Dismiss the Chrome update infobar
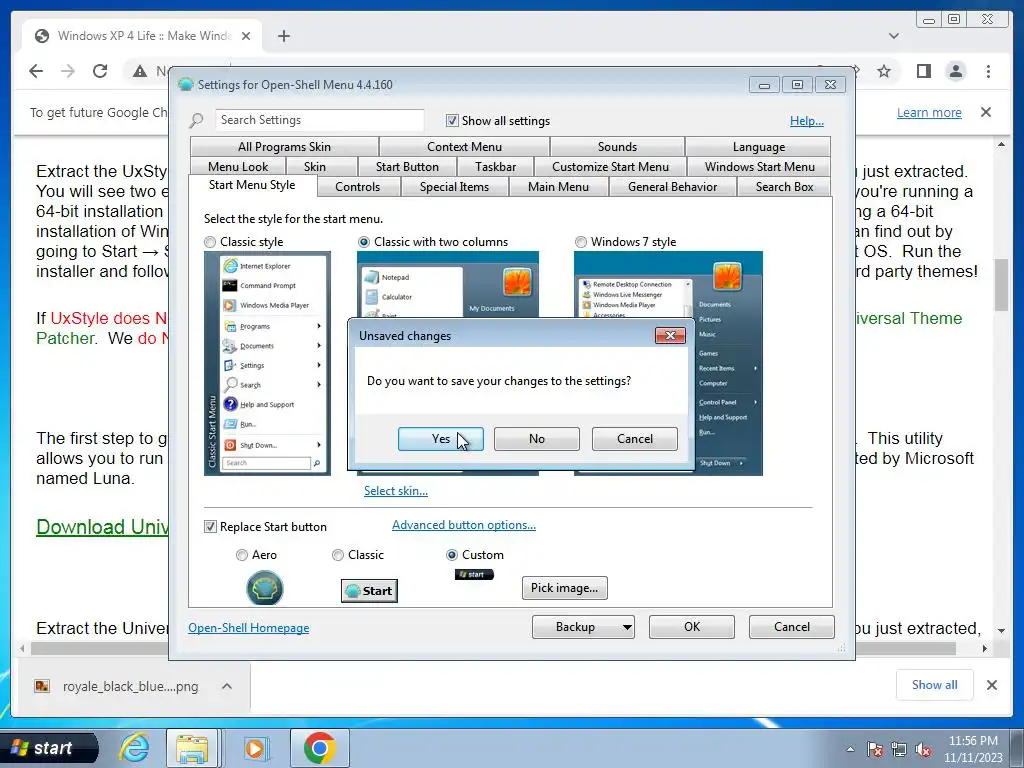 click(x=986, y=112)
